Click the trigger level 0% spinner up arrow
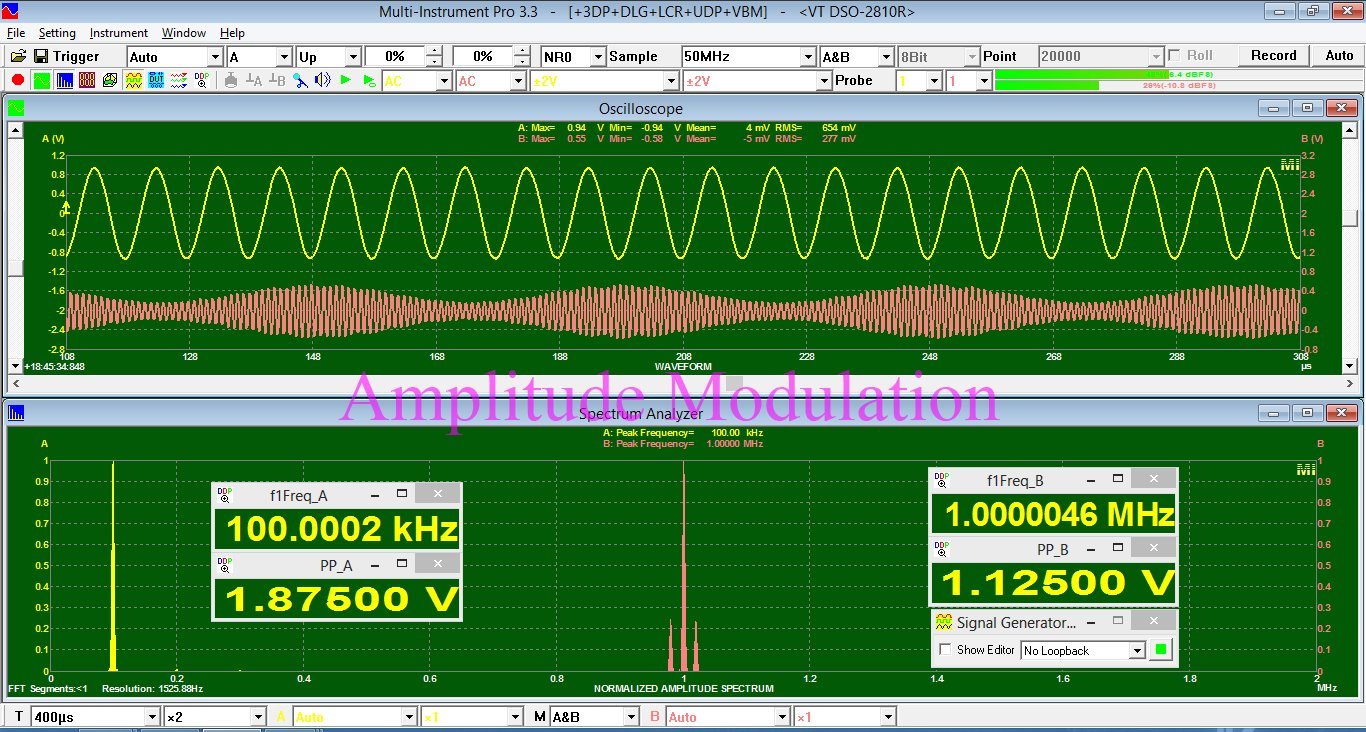1366x732 pixels. (433, 51)
